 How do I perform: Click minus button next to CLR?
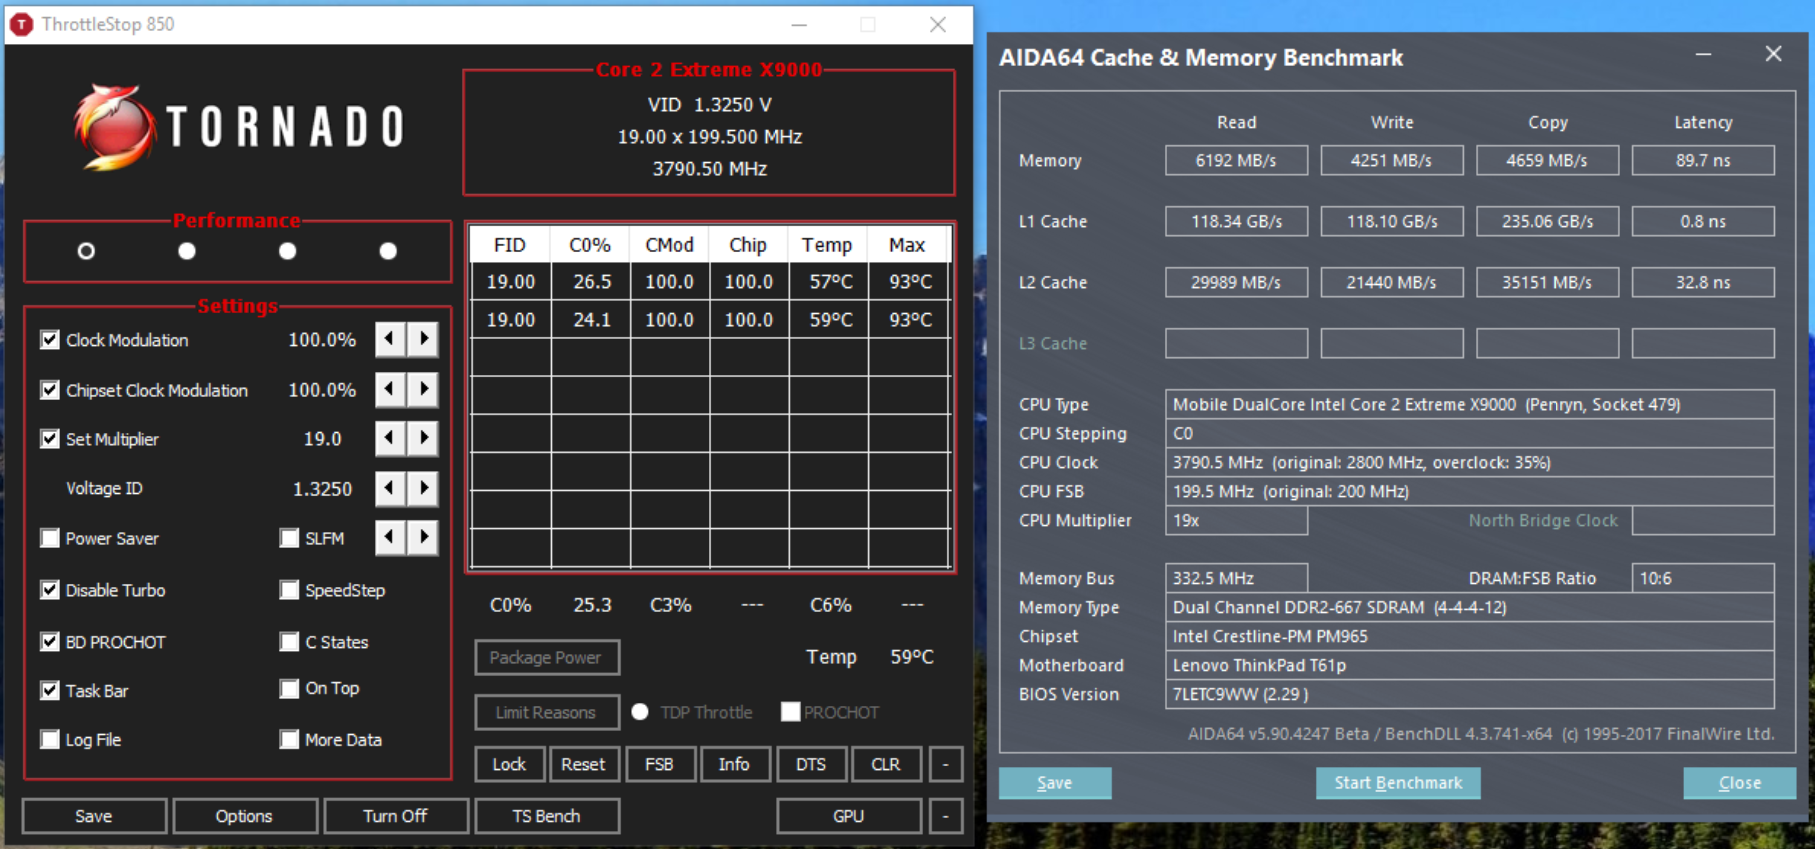click(x=946, y=764)
